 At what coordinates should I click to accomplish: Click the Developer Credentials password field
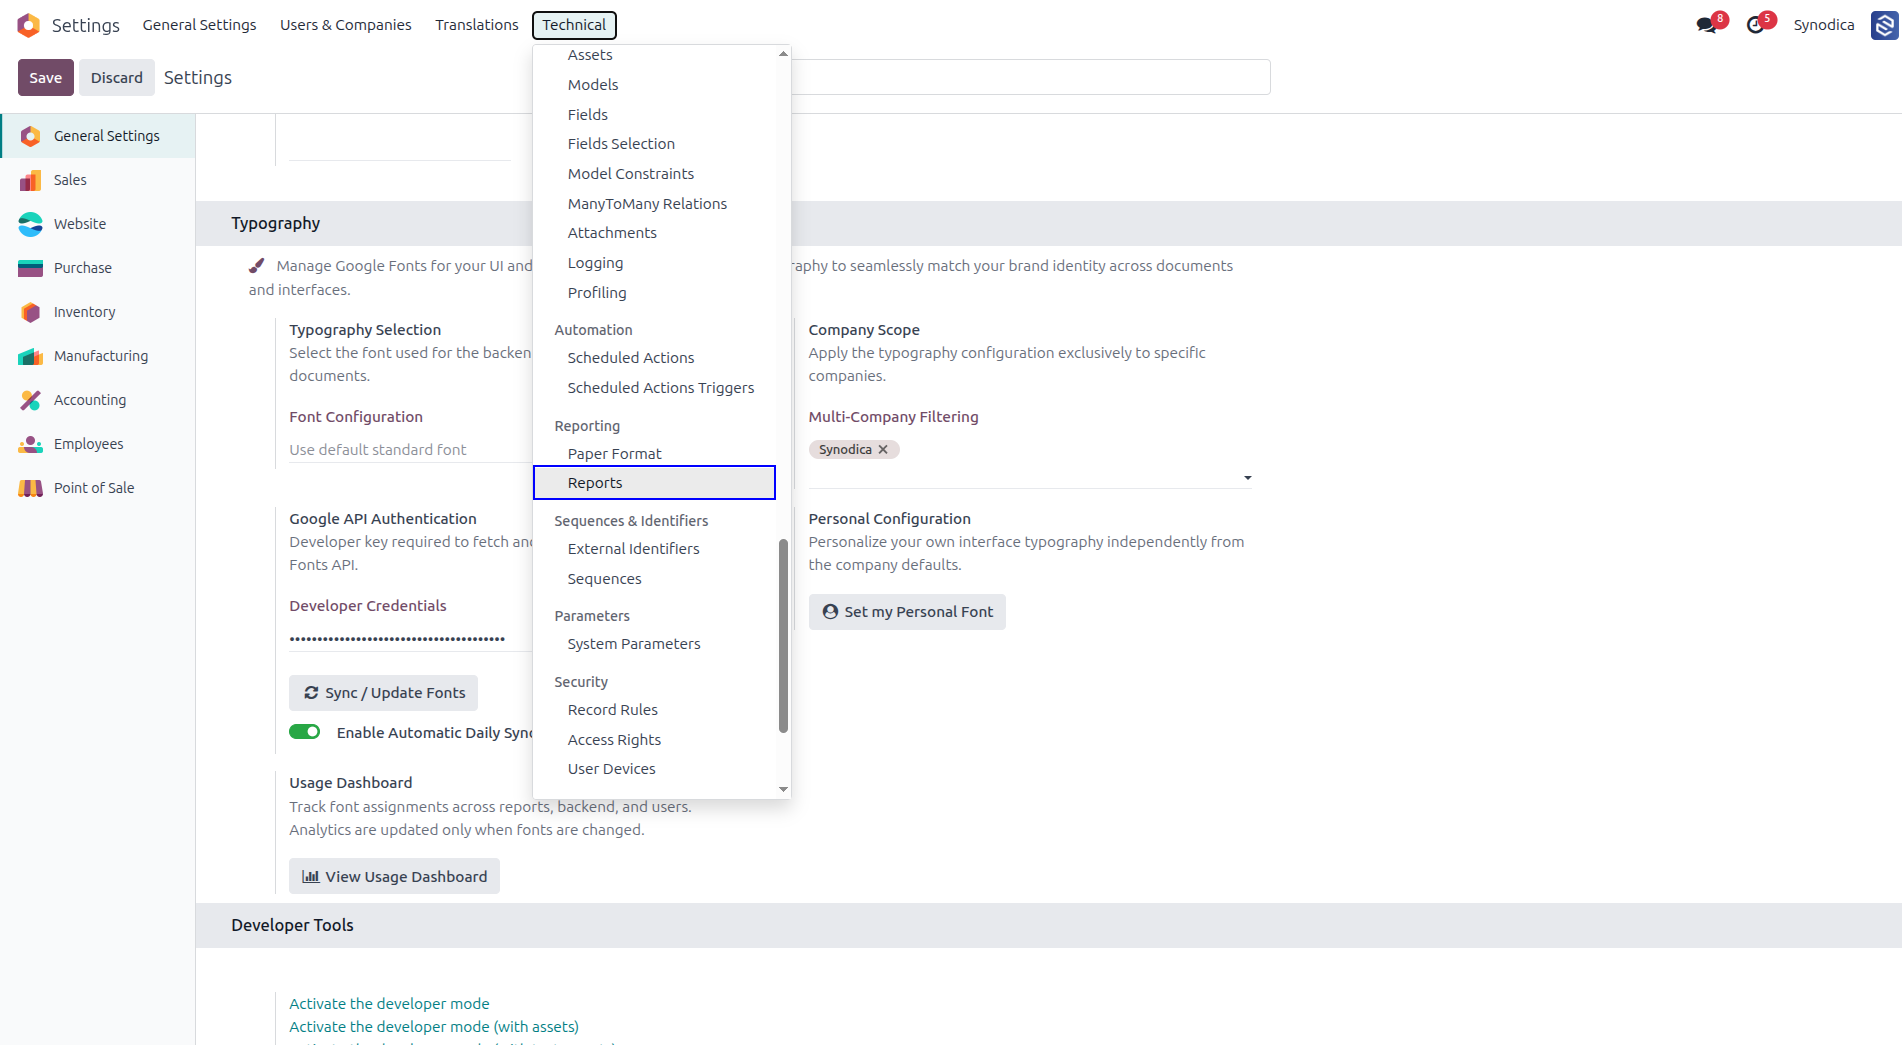(x=411, y=638)
